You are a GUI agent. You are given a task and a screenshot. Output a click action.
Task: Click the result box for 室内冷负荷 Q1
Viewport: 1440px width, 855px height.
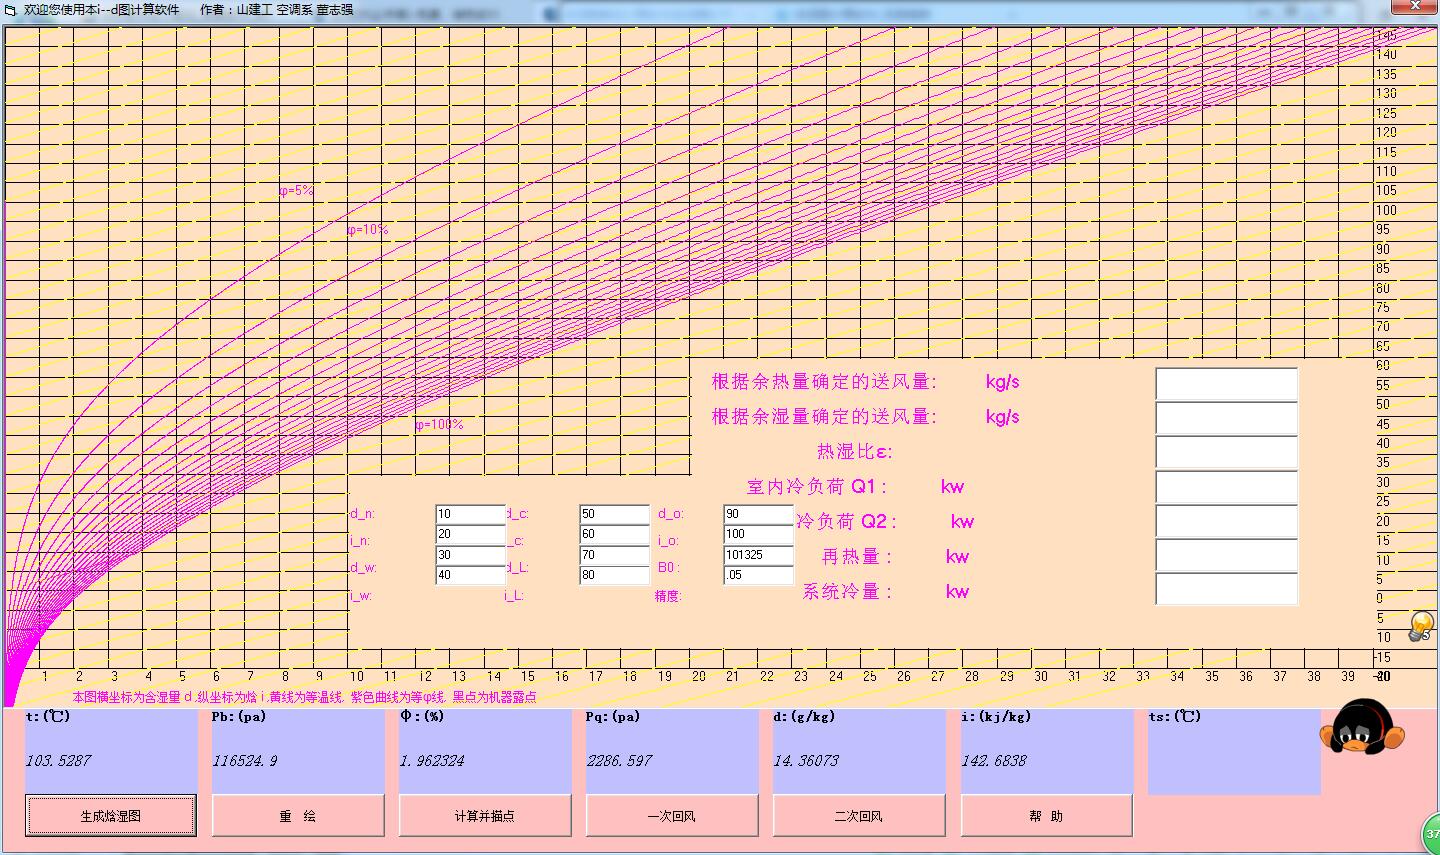[1227, 487]
